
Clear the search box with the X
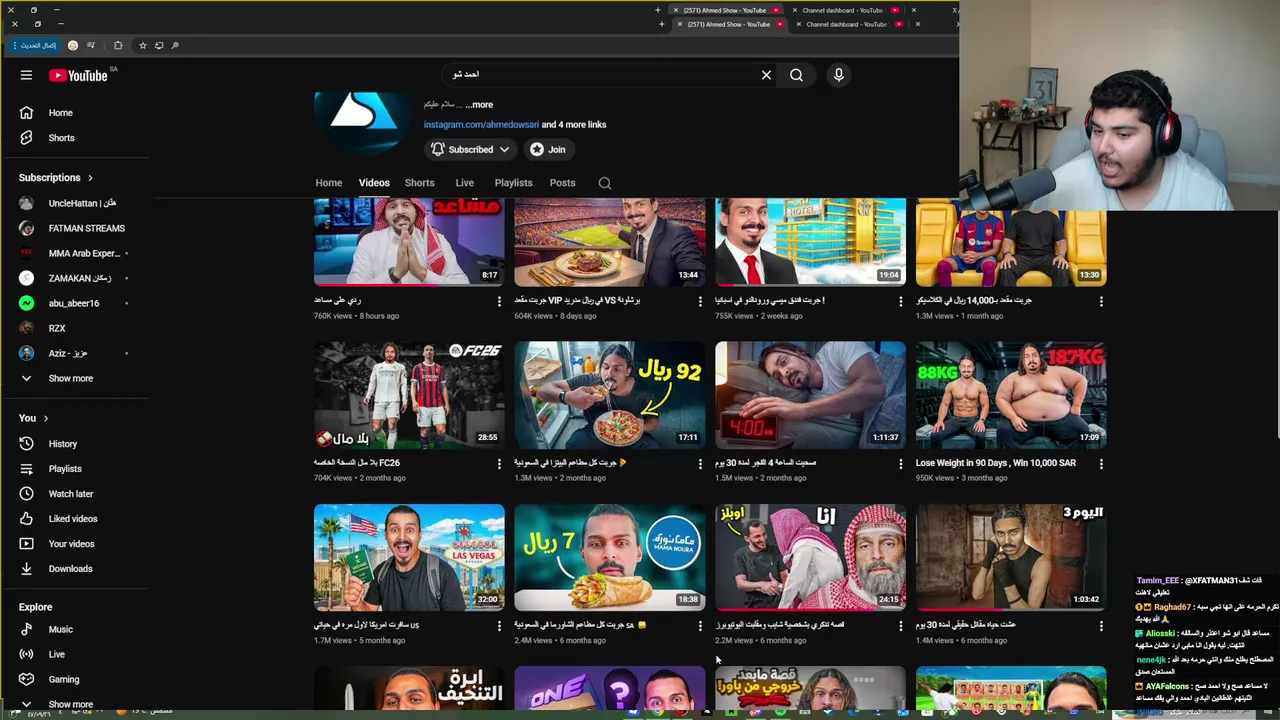(x=766, y=75)
